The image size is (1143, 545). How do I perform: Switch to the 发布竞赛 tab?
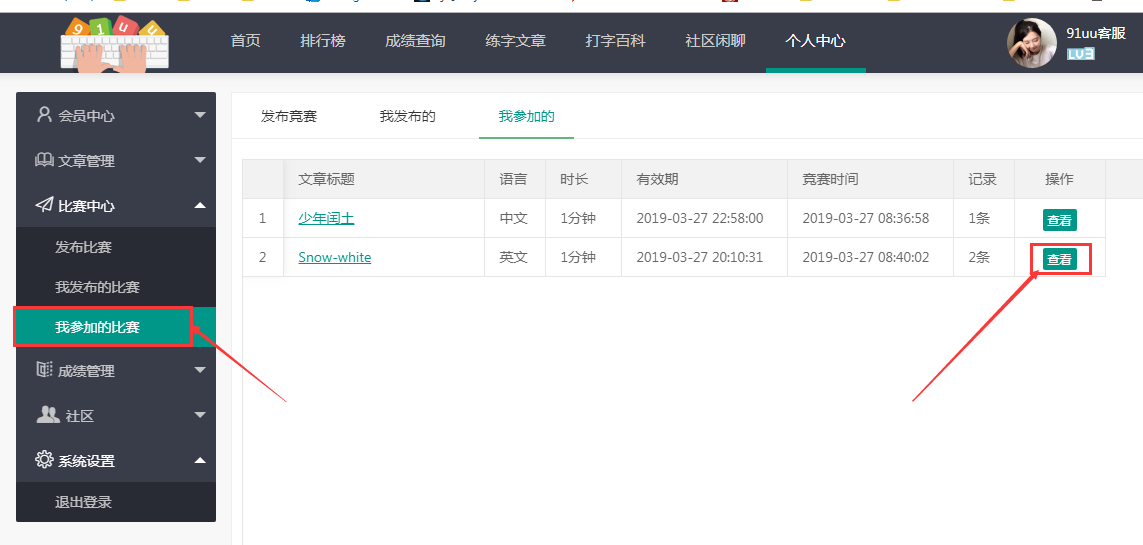click(x=289, y=116)
